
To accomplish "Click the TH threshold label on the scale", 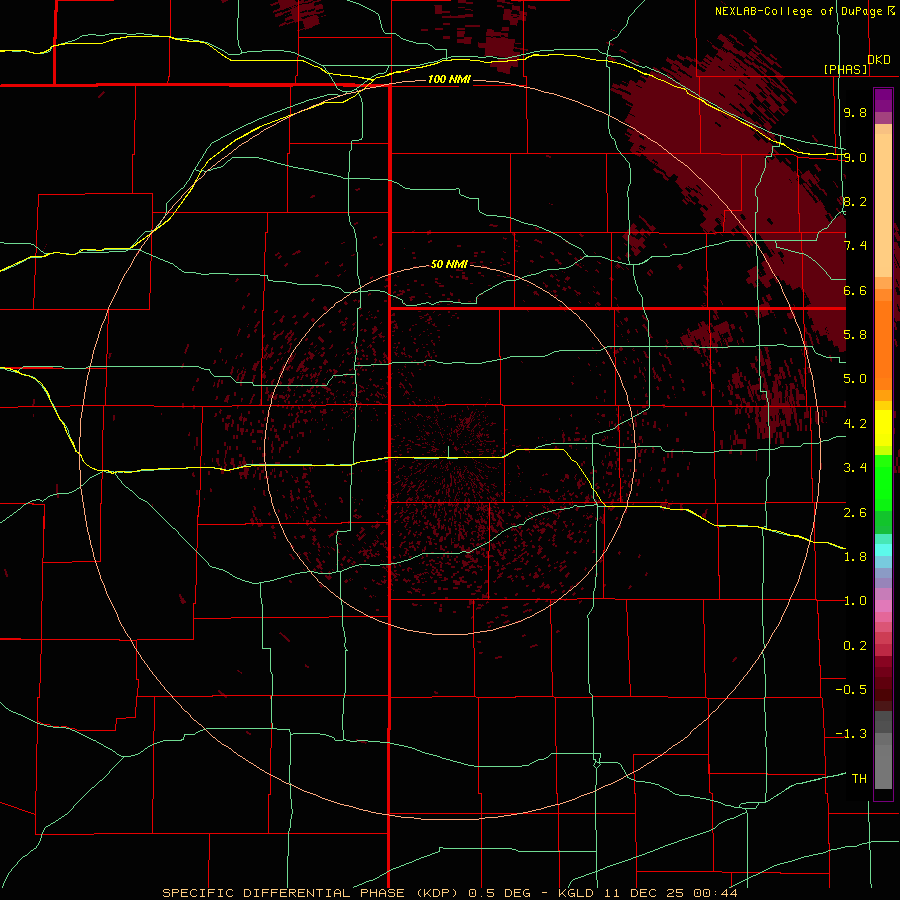I will point(859,779).
